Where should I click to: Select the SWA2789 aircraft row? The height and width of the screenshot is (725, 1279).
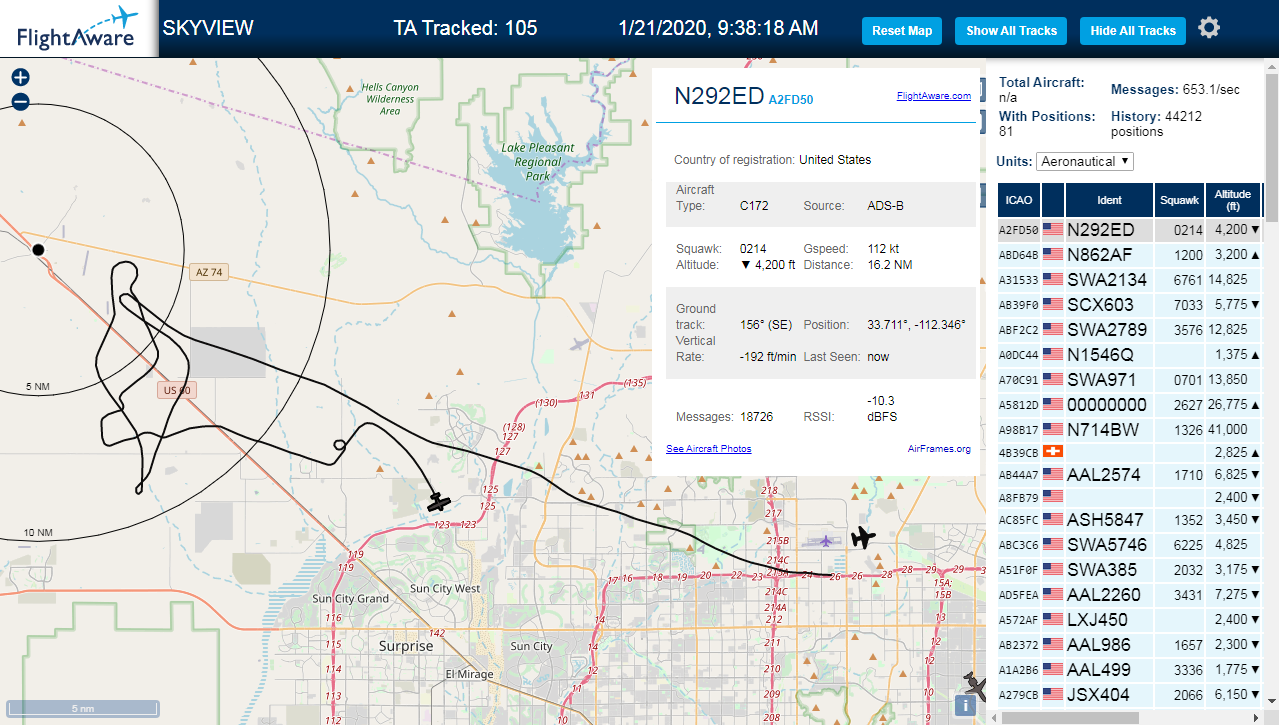[1130, 329]
